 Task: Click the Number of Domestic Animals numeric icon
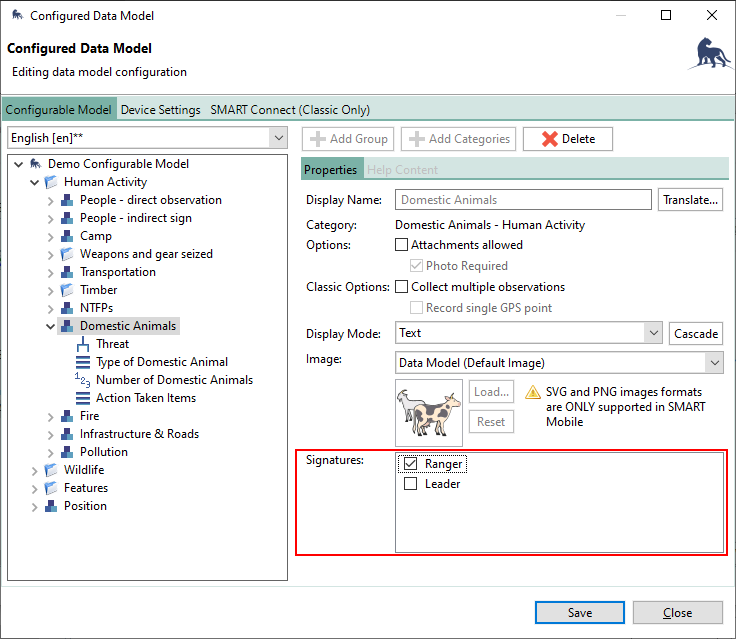83,380
